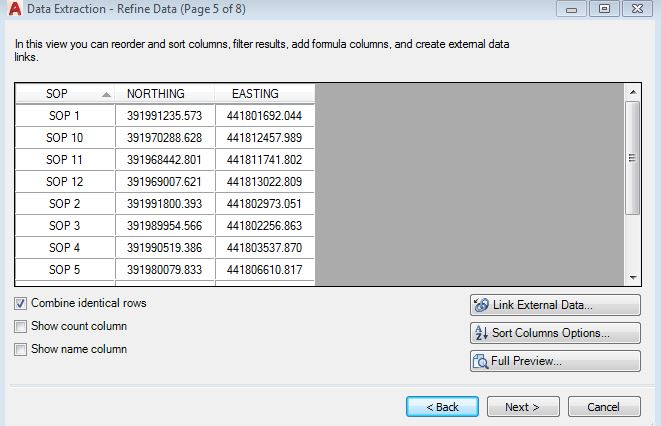661x426 pixels.
Task: Sort by the EASTING column header
Action: (x=265, y=94)
